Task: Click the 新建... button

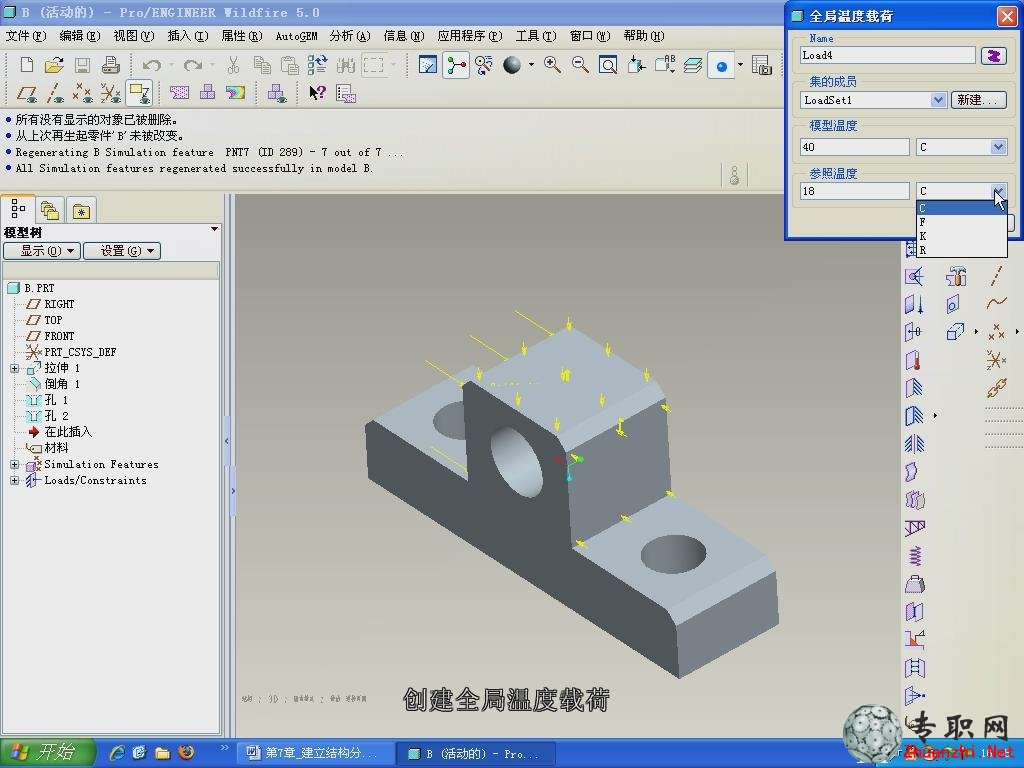Action: click(978, 100)
